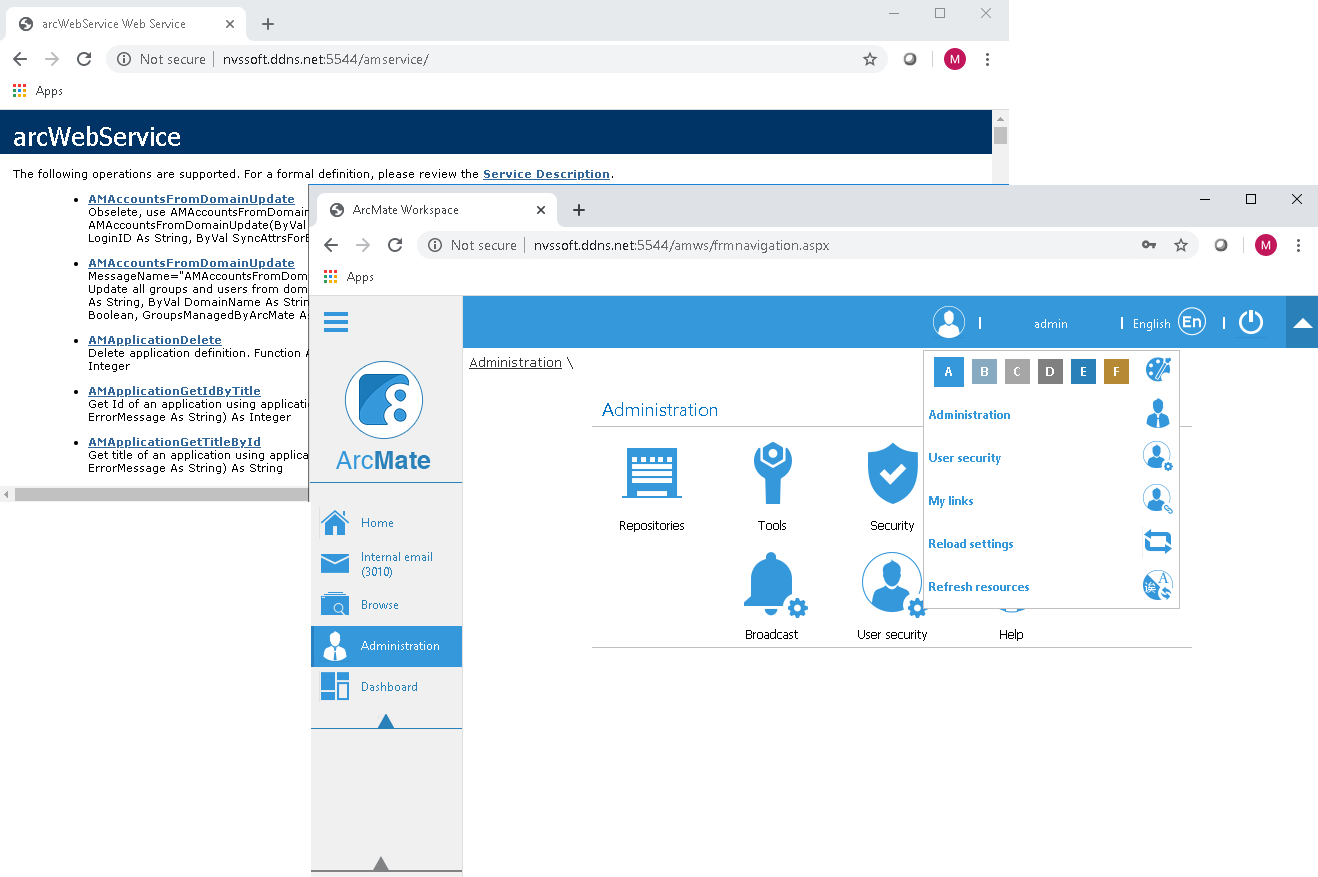Click the My links user icon
The width and height of the screenshot is (1318, 877).
(x=1157, y=498)
